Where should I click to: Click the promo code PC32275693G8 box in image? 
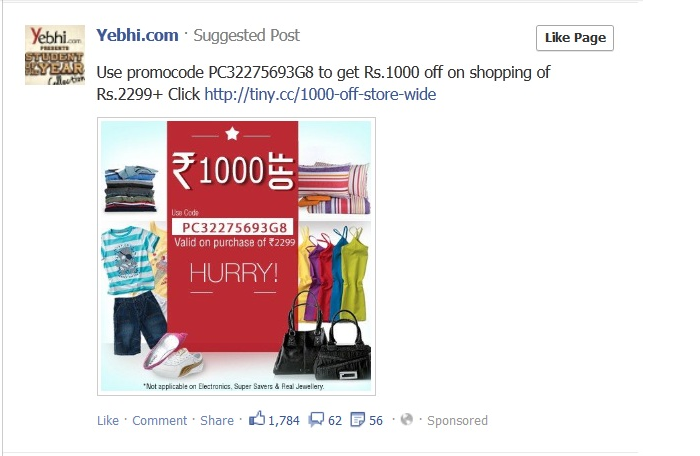[x=233, y=227]
